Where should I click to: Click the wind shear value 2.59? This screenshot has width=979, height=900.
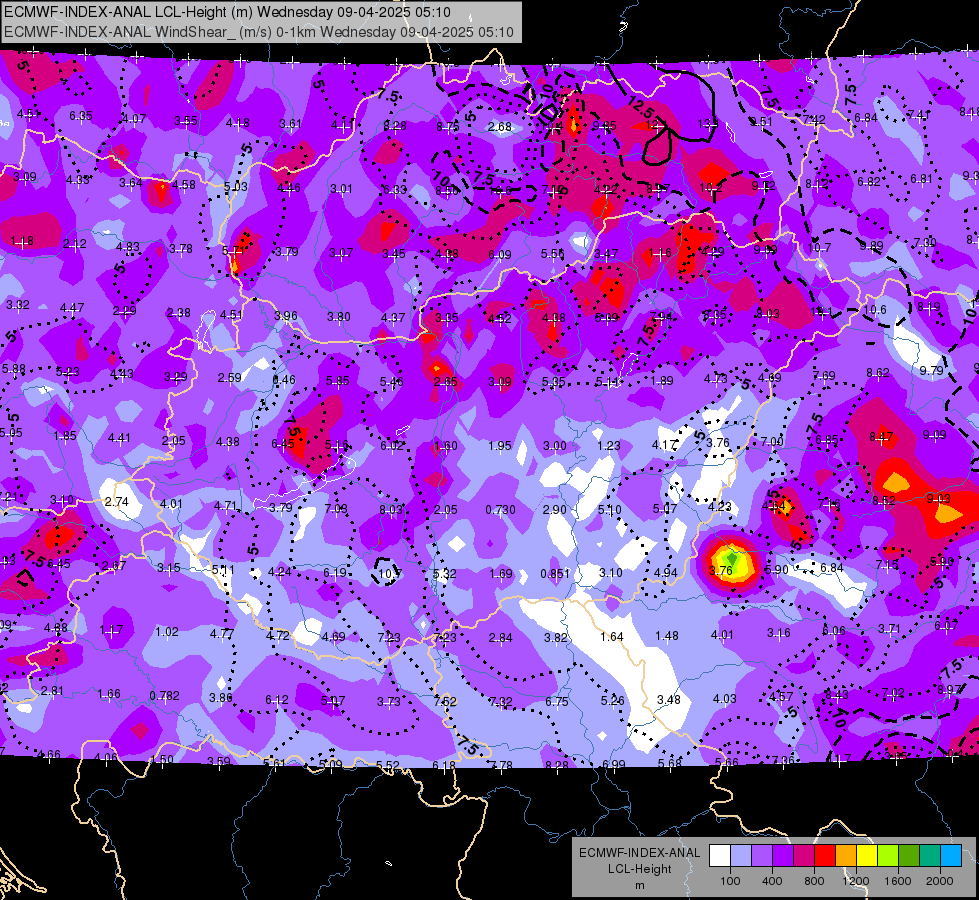tap(230, 377)
